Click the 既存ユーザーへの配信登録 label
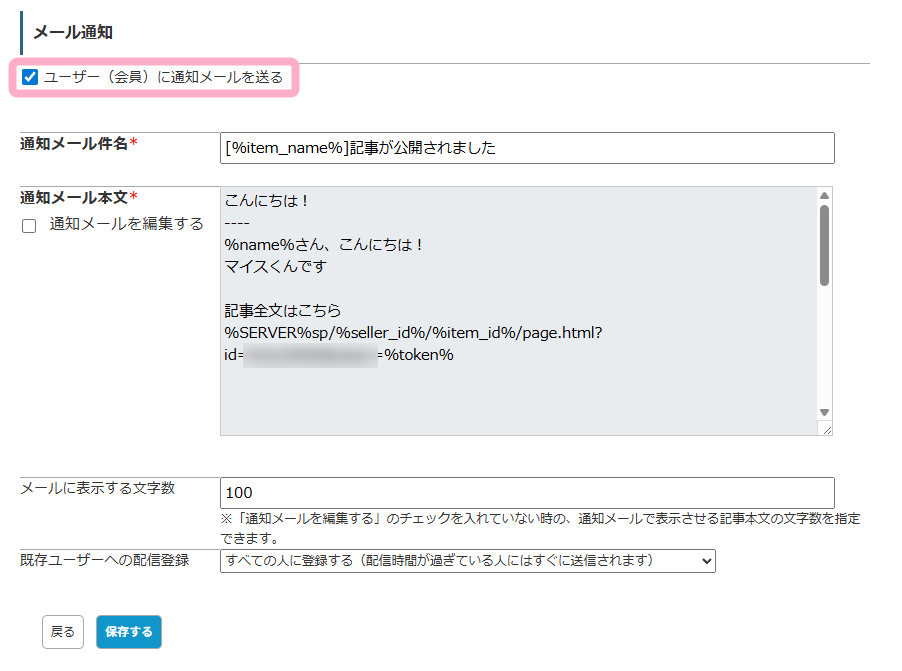The height and width of the screenshot is (671, 902). tap(105, 559)
